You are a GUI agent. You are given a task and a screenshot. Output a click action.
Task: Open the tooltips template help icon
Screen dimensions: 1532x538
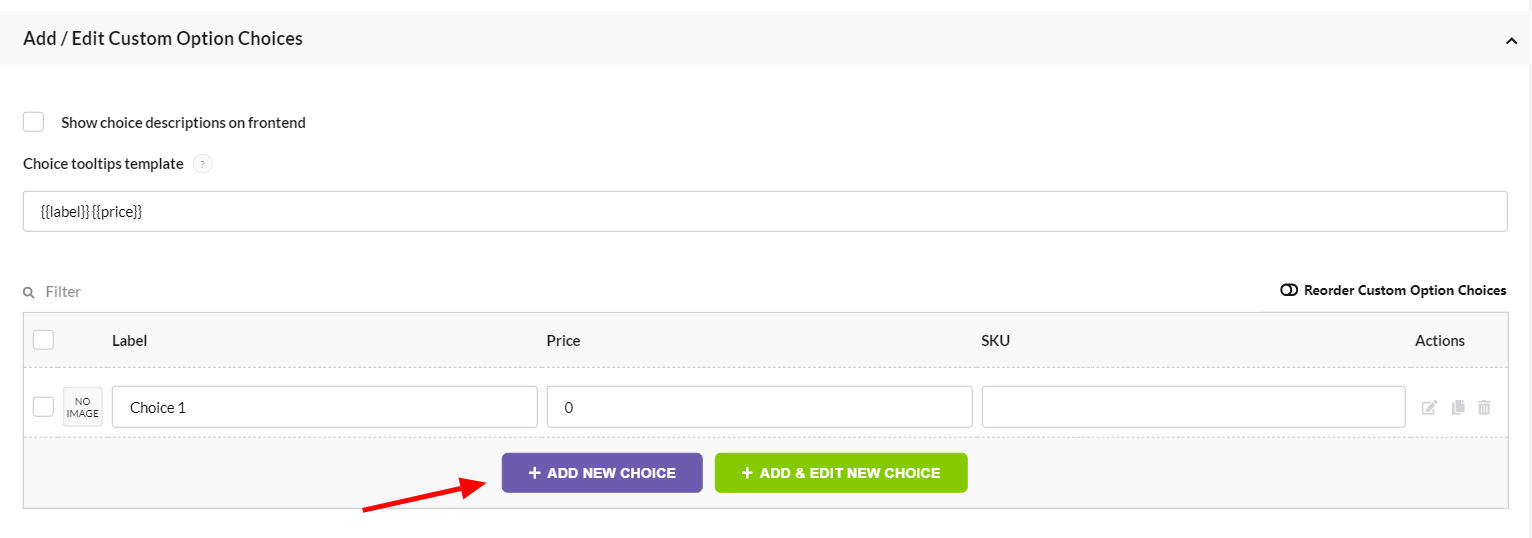coord(203,164)
